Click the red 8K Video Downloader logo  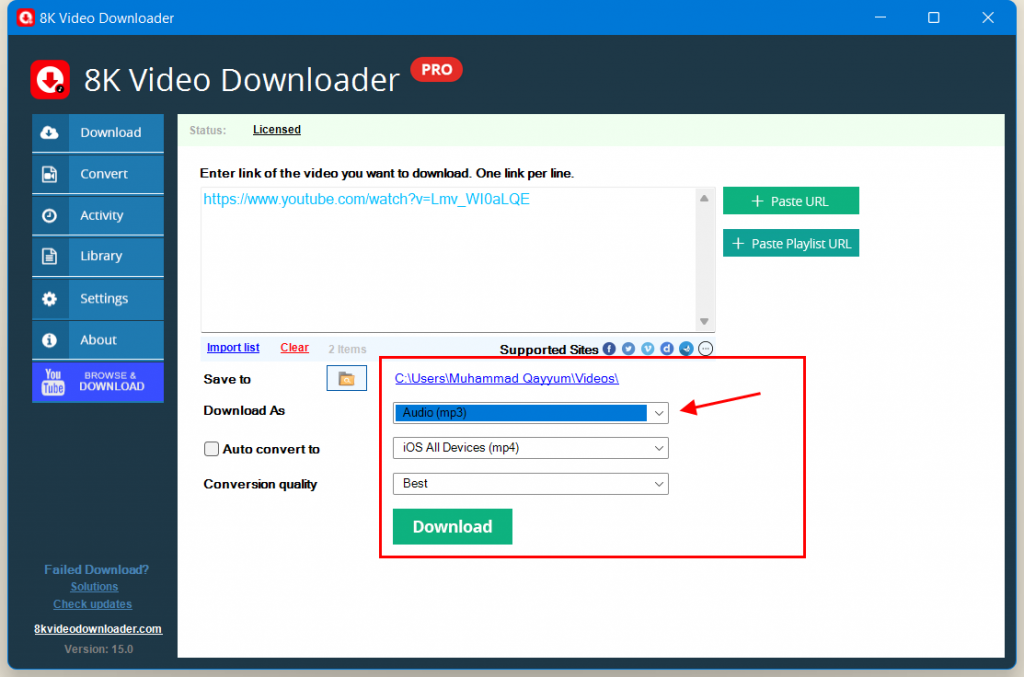(50, 80)
